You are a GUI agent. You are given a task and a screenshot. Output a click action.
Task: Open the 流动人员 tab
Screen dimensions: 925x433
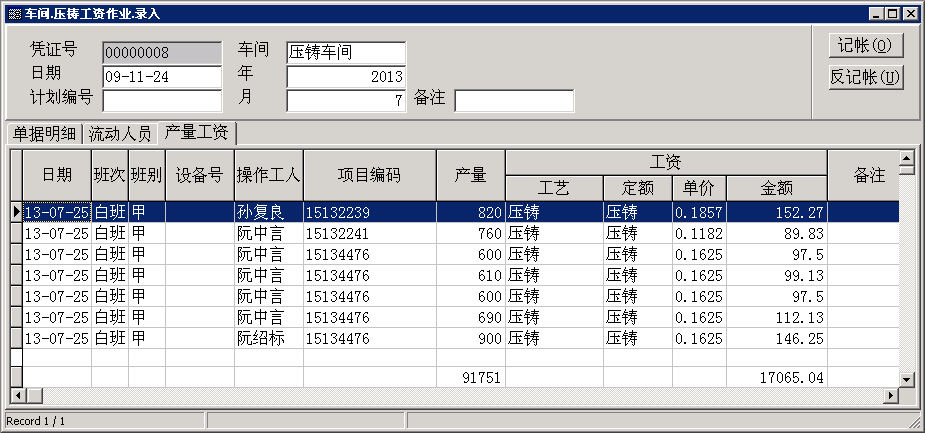pos(120,133)
